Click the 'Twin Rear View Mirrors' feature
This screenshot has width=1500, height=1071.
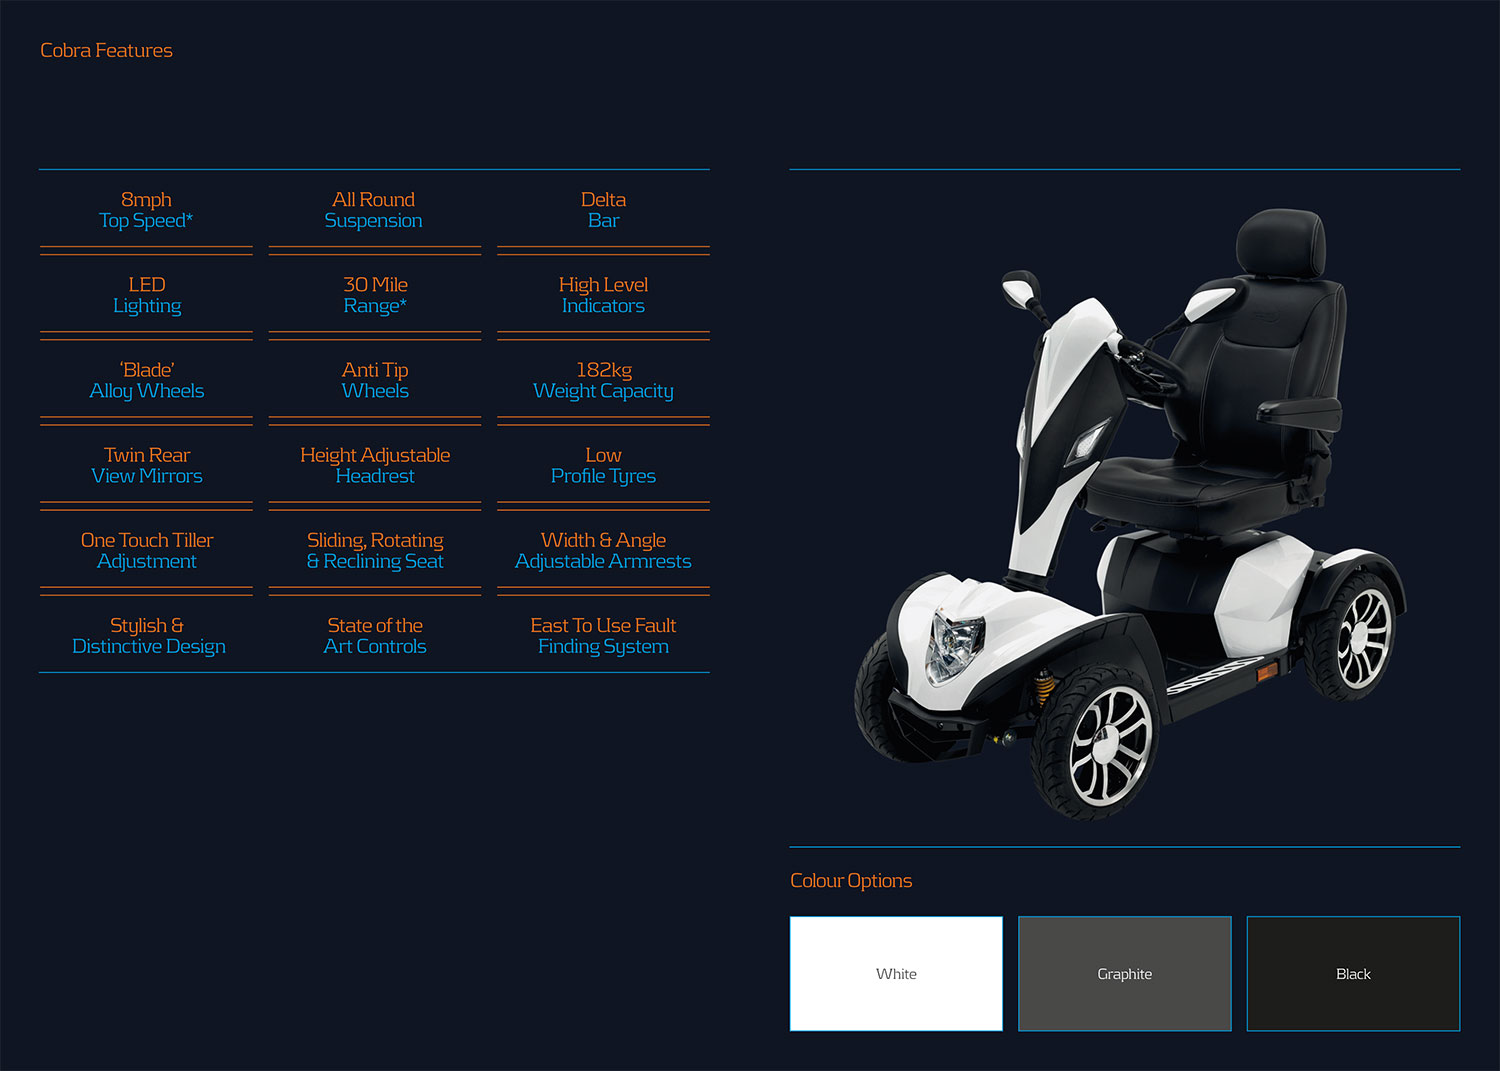147,465
